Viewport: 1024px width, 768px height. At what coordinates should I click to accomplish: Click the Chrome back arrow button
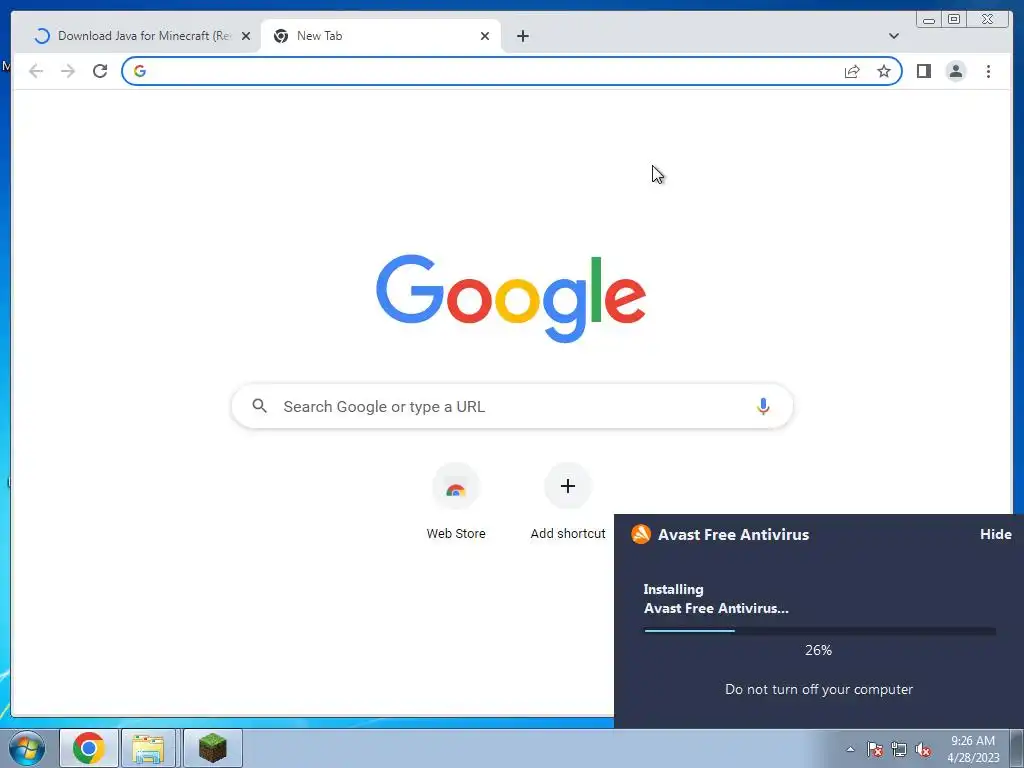pyautogui.click(x=36, y=71)
